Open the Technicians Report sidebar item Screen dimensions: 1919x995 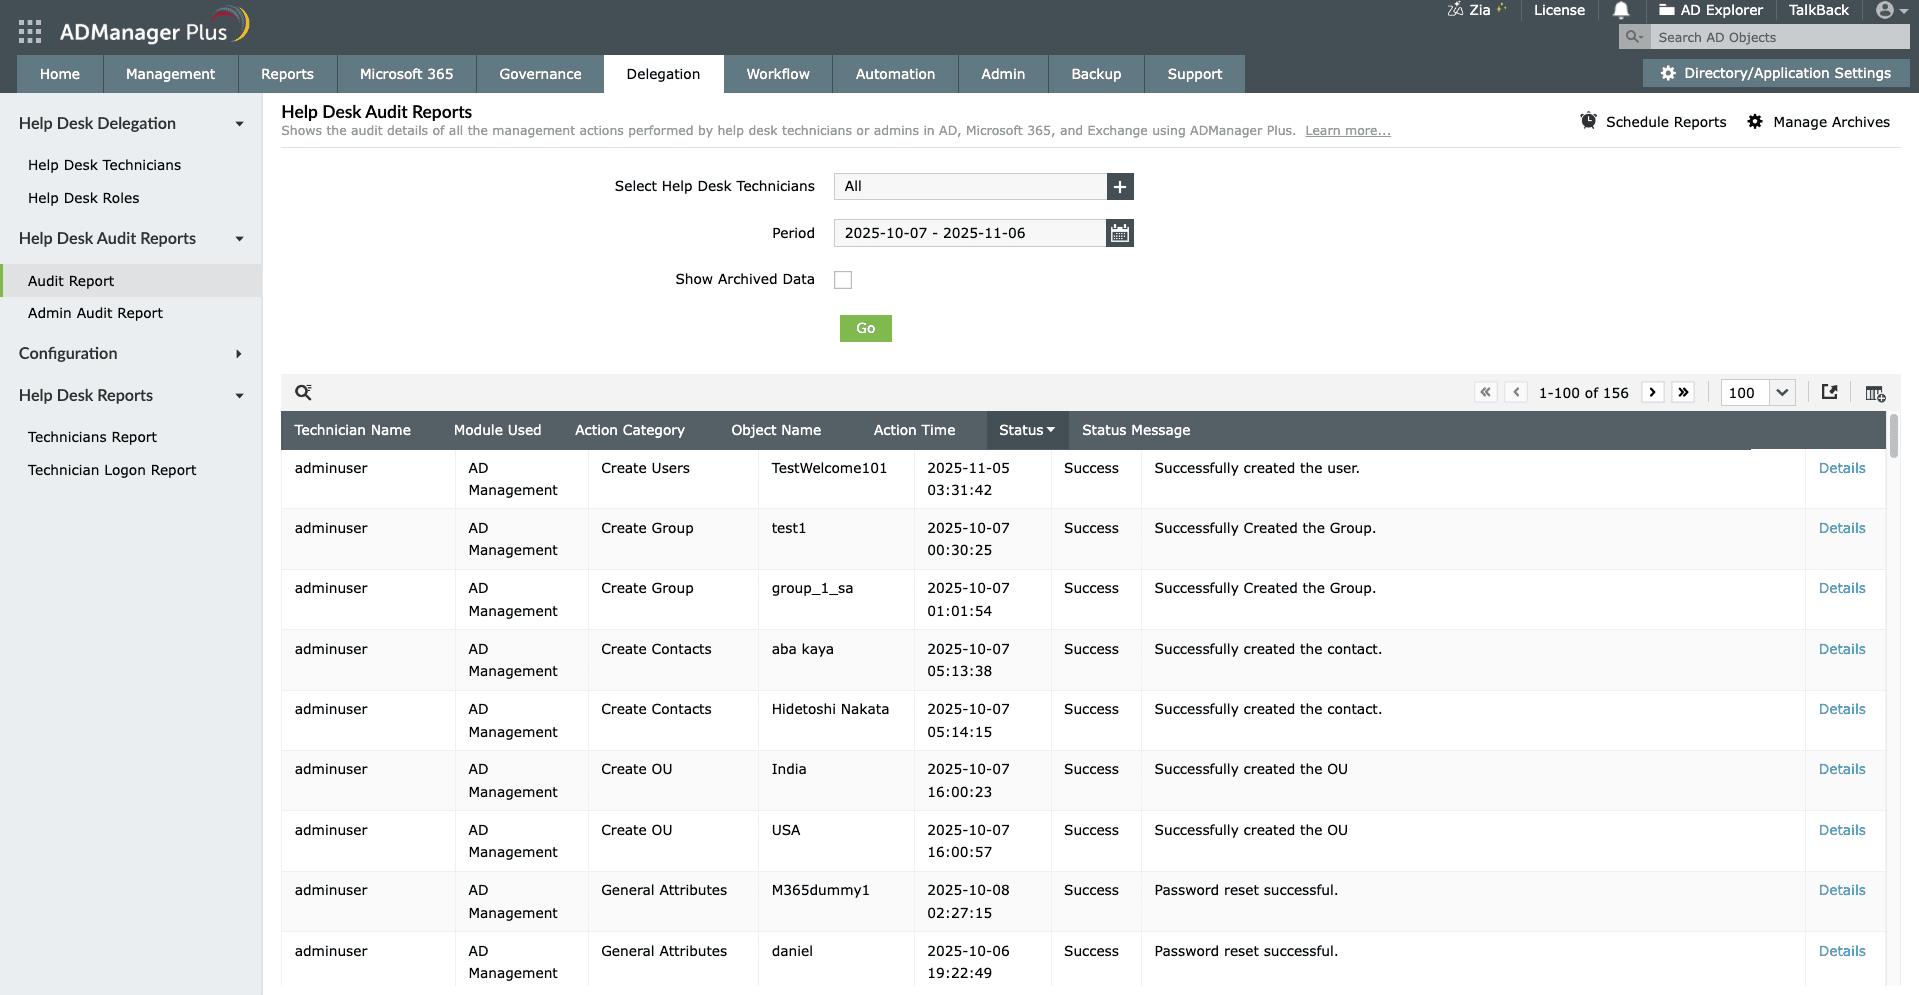click(92, 437)
